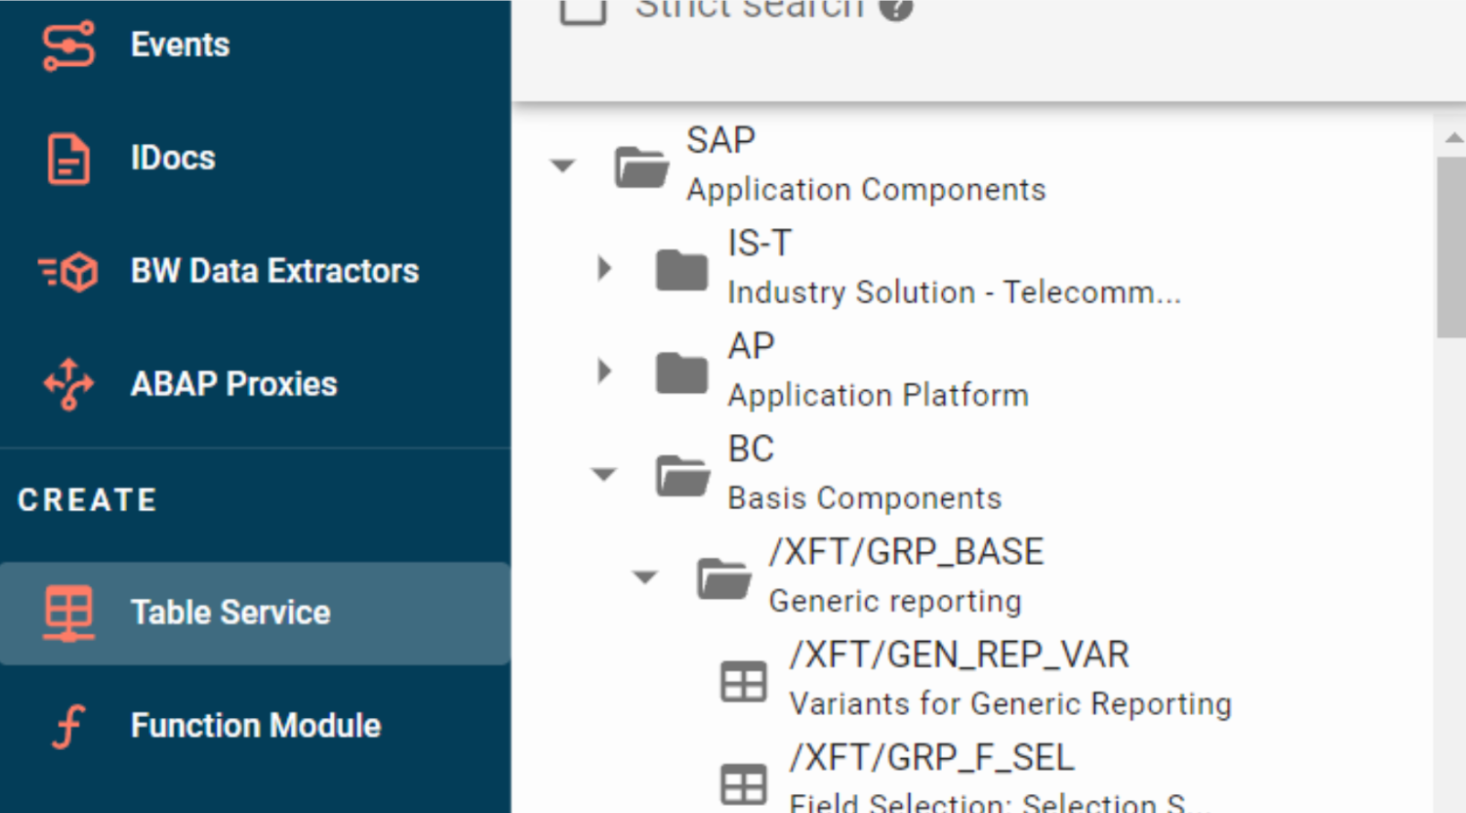Screen dimensions: 1466x813
Task: Open the IS-T node with its expand arrow
Action: (604, 268)
